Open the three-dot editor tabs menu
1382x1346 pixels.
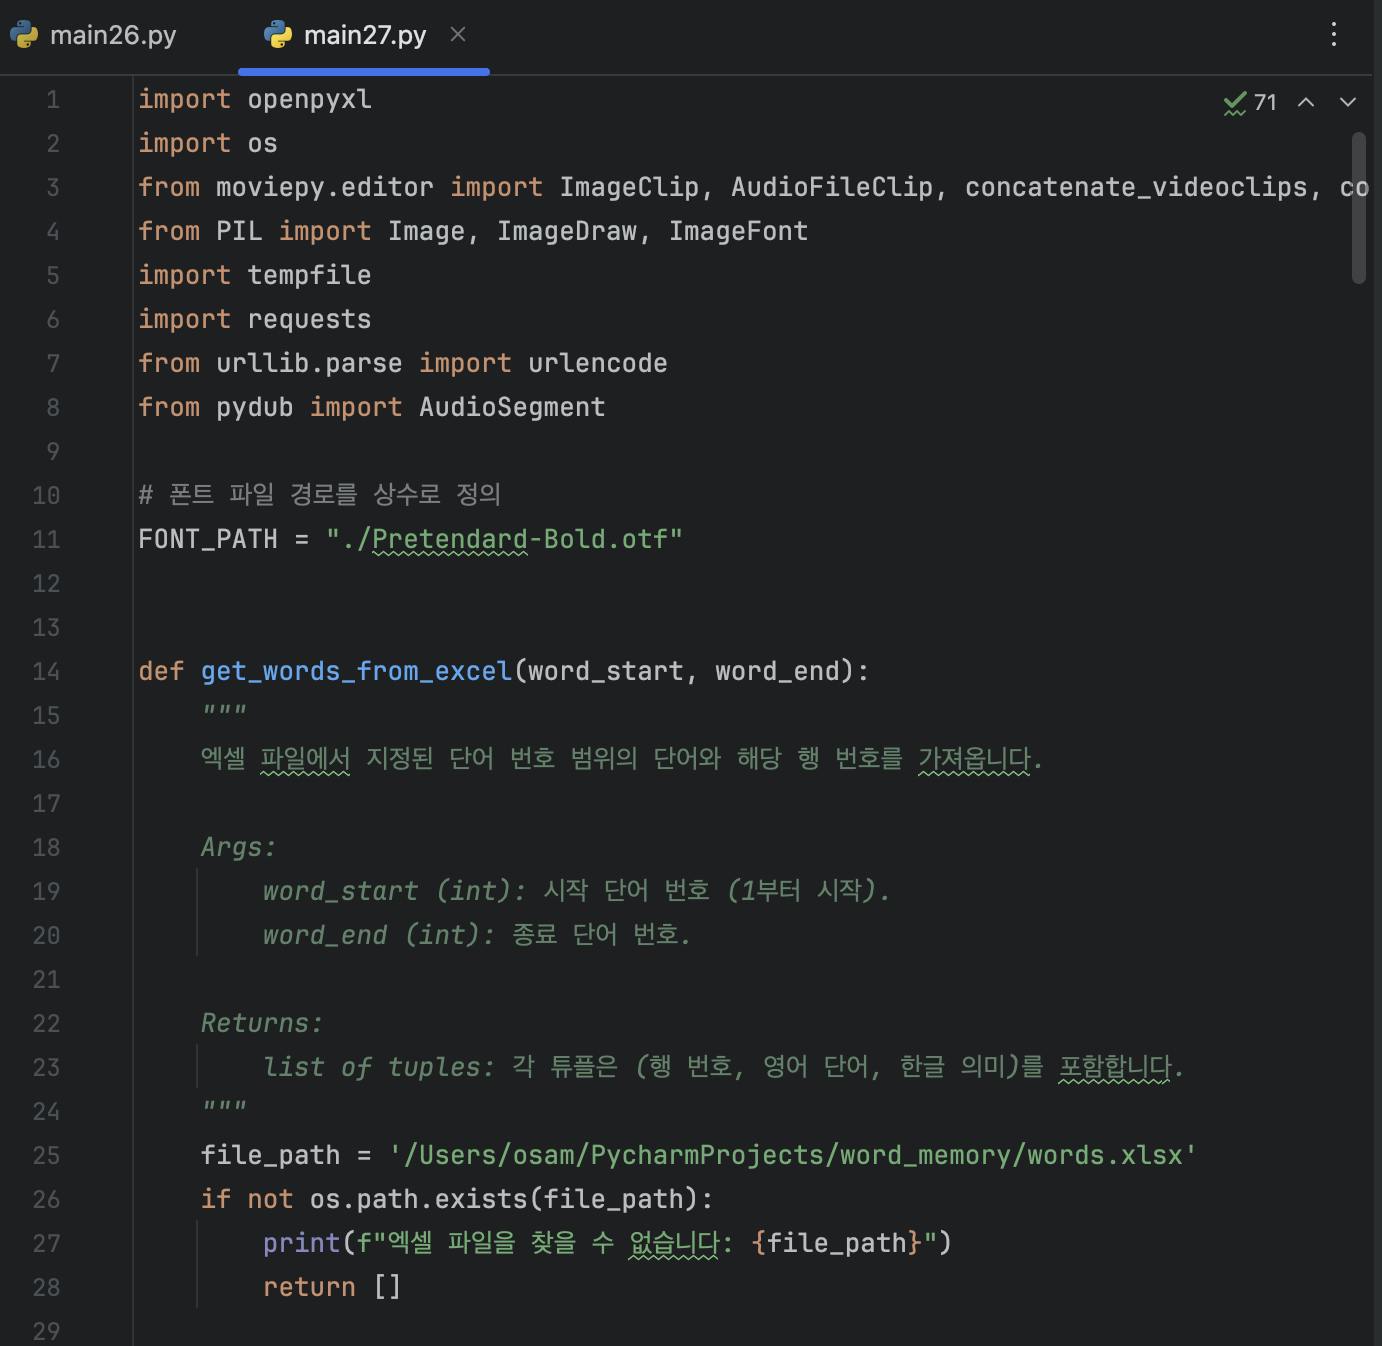tap(1333, 35)
